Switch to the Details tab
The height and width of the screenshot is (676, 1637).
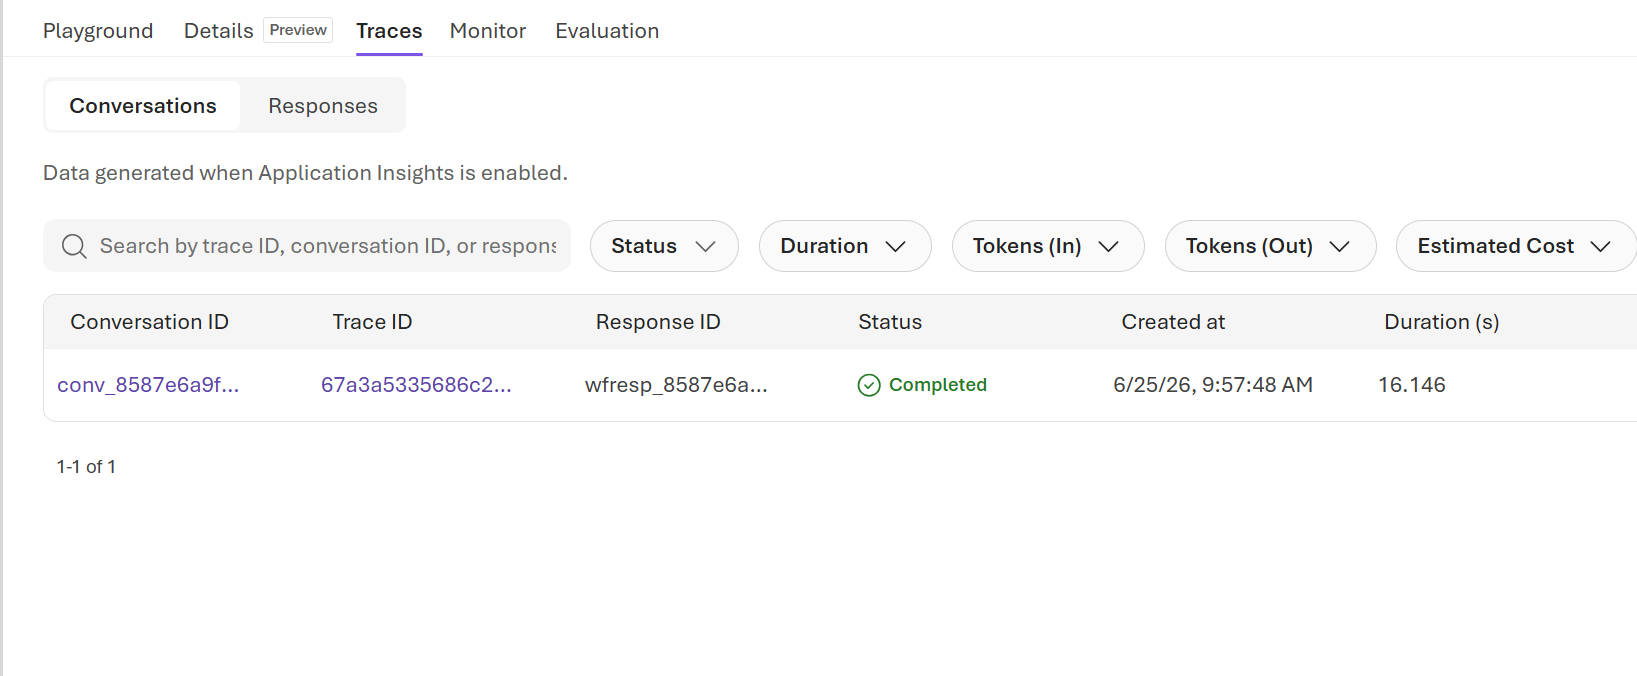coord(218,31)
